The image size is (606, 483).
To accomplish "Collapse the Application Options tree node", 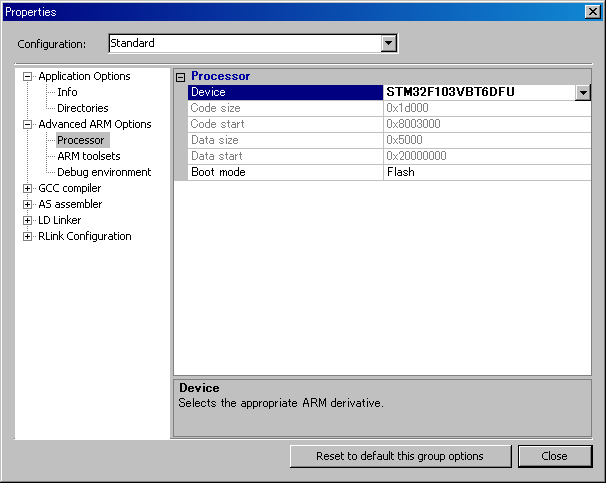I will [x=28, y=76].
